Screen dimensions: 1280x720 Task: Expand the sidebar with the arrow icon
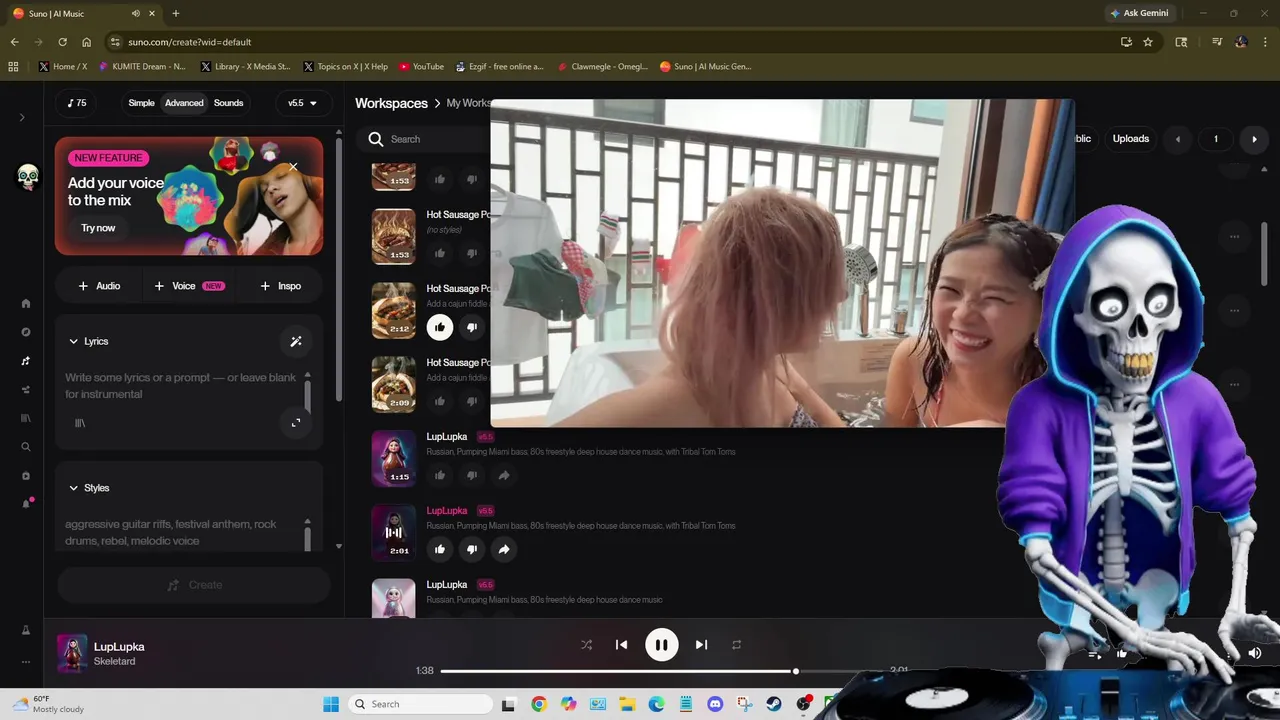click(x=22, y=118)
